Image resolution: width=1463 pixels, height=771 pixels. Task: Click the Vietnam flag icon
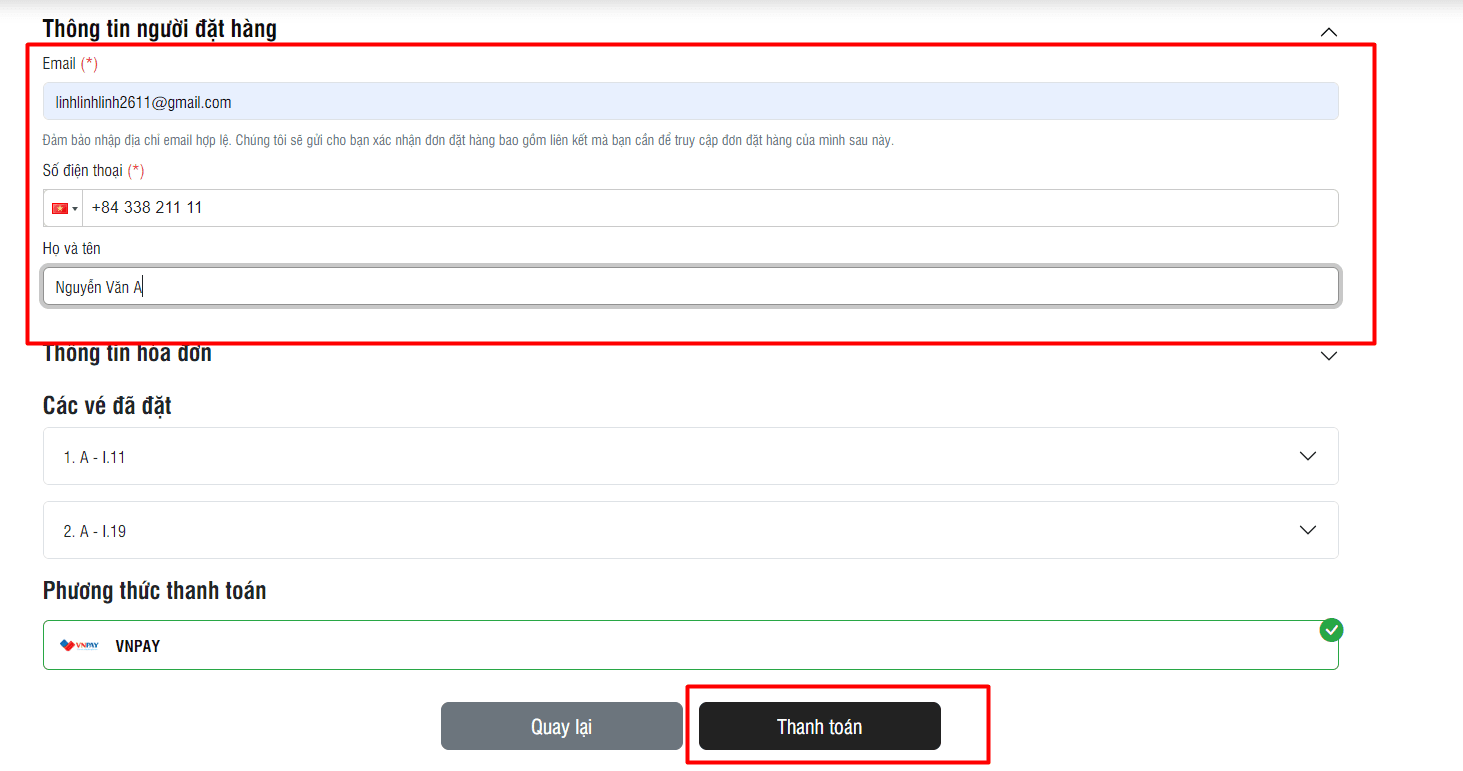pyautogui.click(x=60, y=208)
